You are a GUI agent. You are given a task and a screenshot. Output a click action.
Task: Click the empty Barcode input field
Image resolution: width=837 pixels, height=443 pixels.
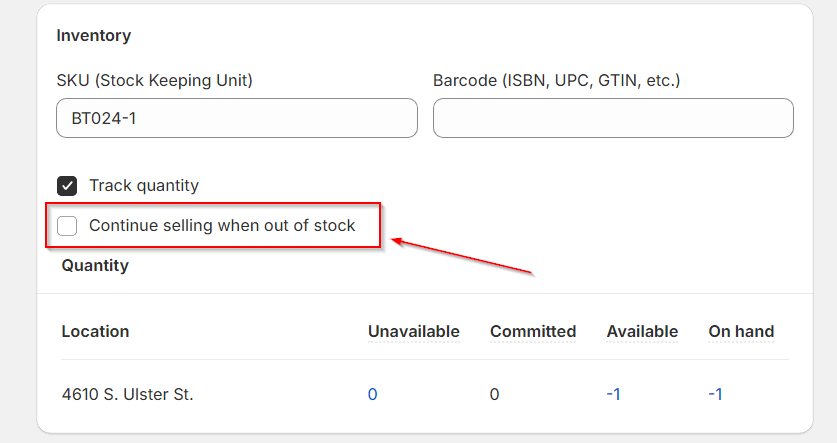pos(613,118)
